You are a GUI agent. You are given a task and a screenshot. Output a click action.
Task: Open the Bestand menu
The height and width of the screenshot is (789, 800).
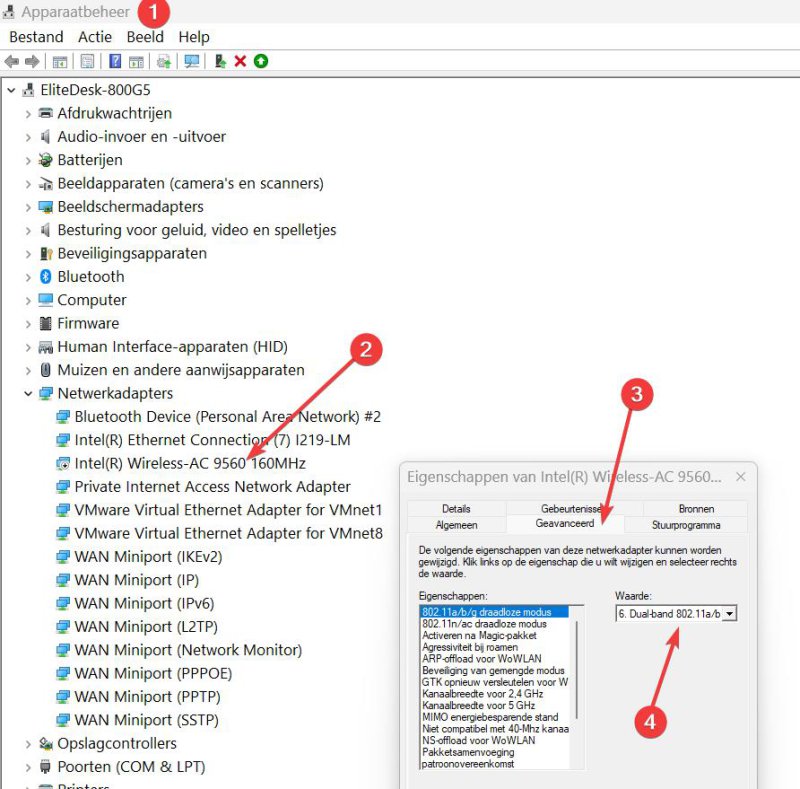click(36, 37)
